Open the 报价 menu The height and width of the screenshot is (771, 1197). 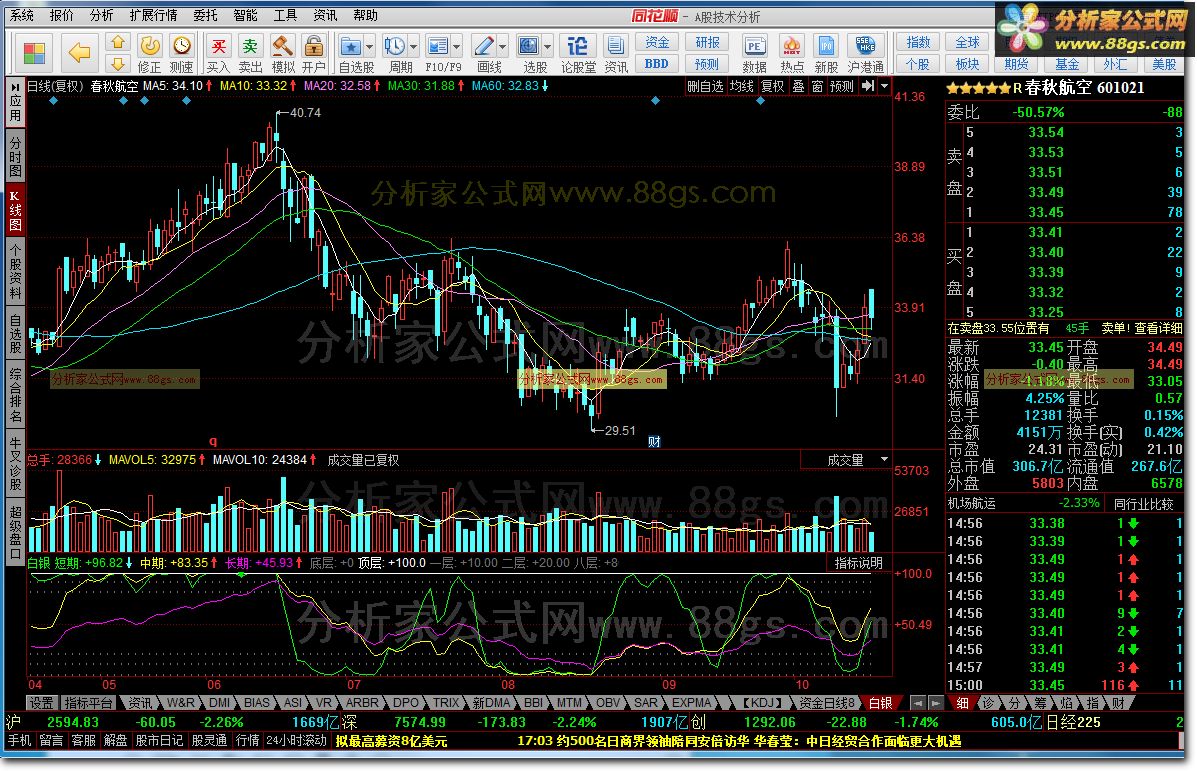coord(62,15)
